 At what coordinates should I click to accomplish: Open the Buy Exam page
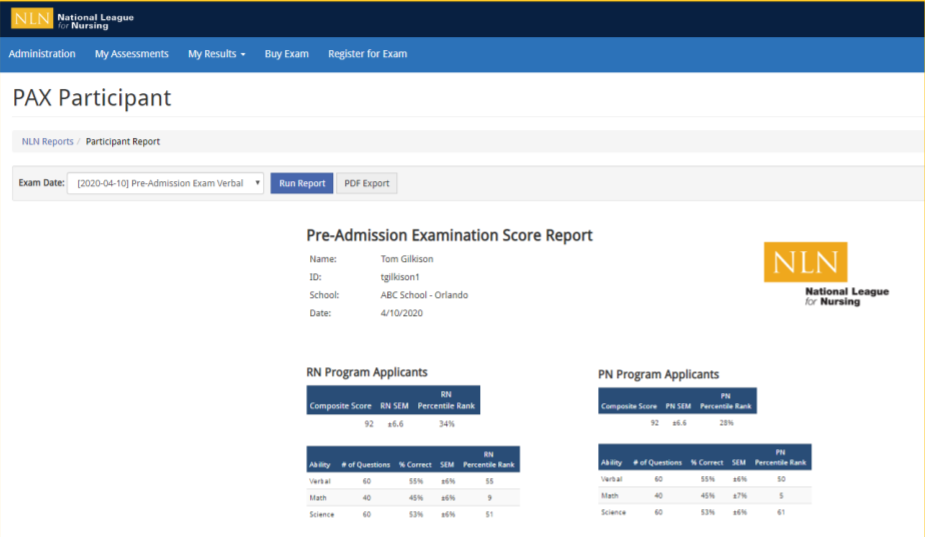pyautogui.click(x=287, y=54)
